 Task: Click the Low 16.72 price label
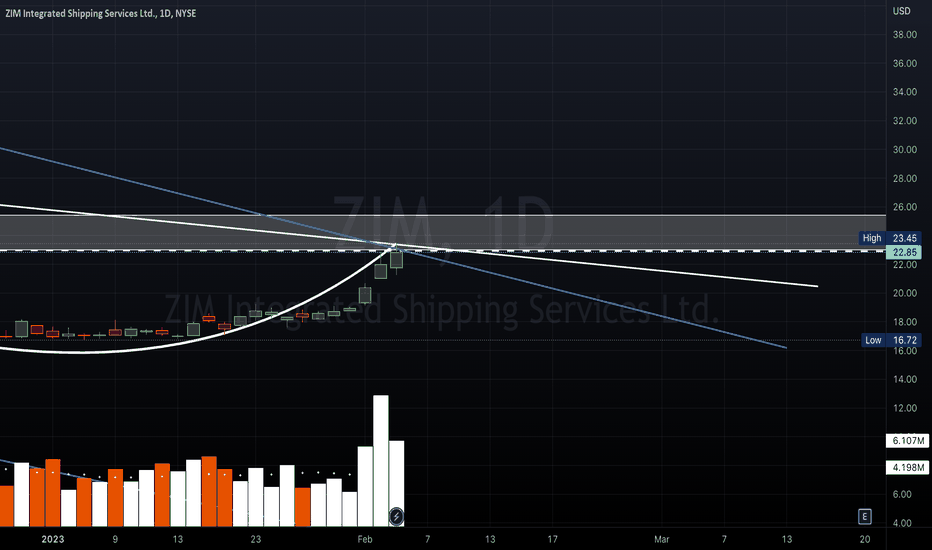892,340
